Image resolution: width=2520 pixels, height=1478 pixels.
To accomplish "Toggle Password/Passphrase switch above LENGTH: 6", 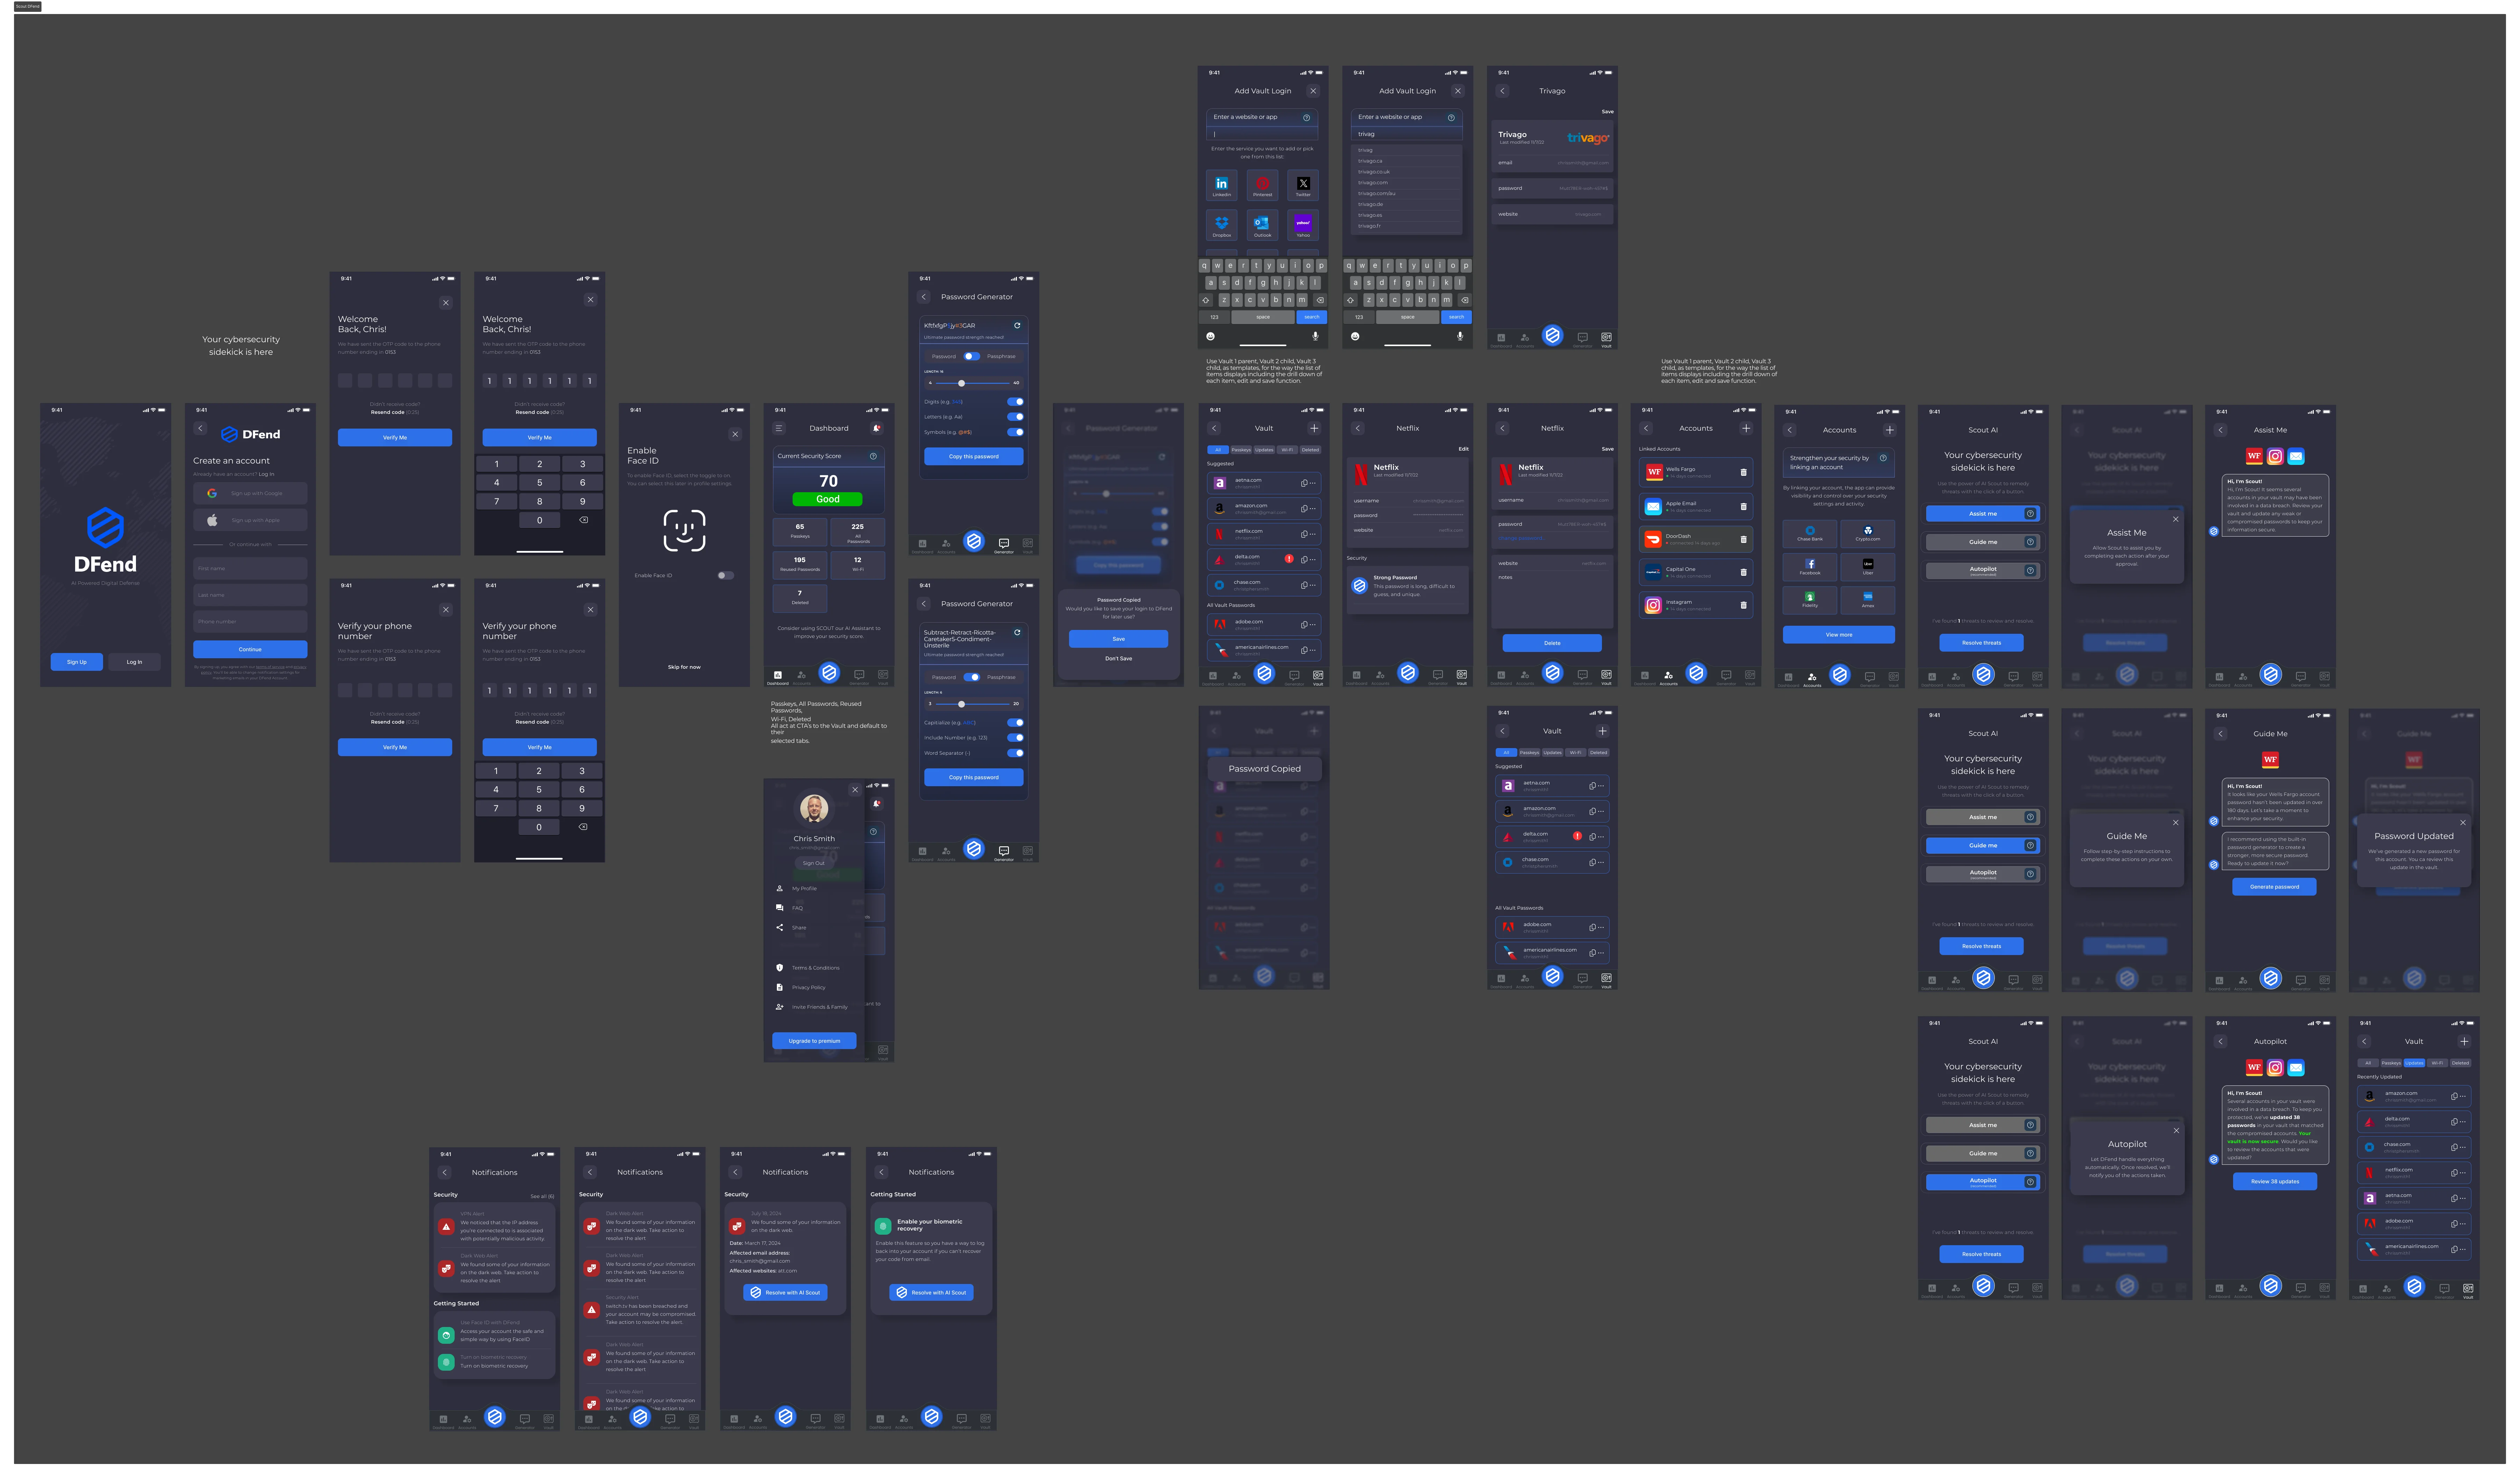I will point(971,677).
